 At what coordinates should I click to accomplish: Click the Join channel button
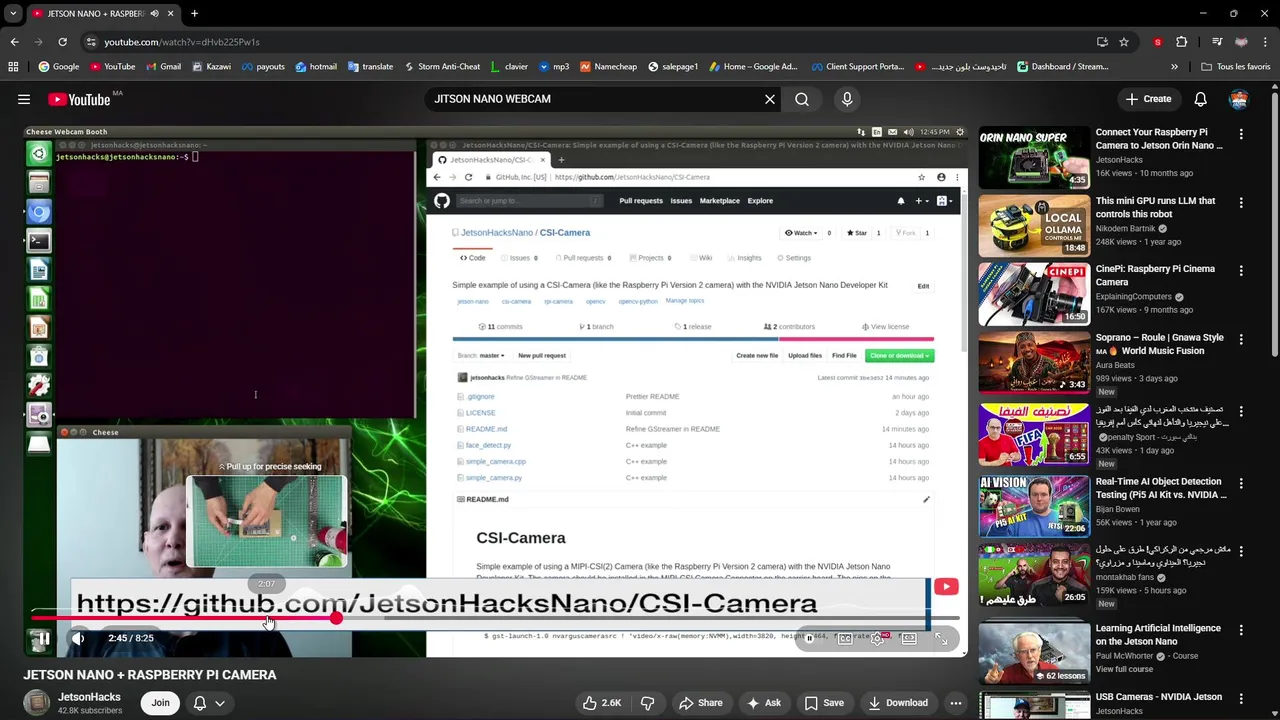tap(160, 703)
